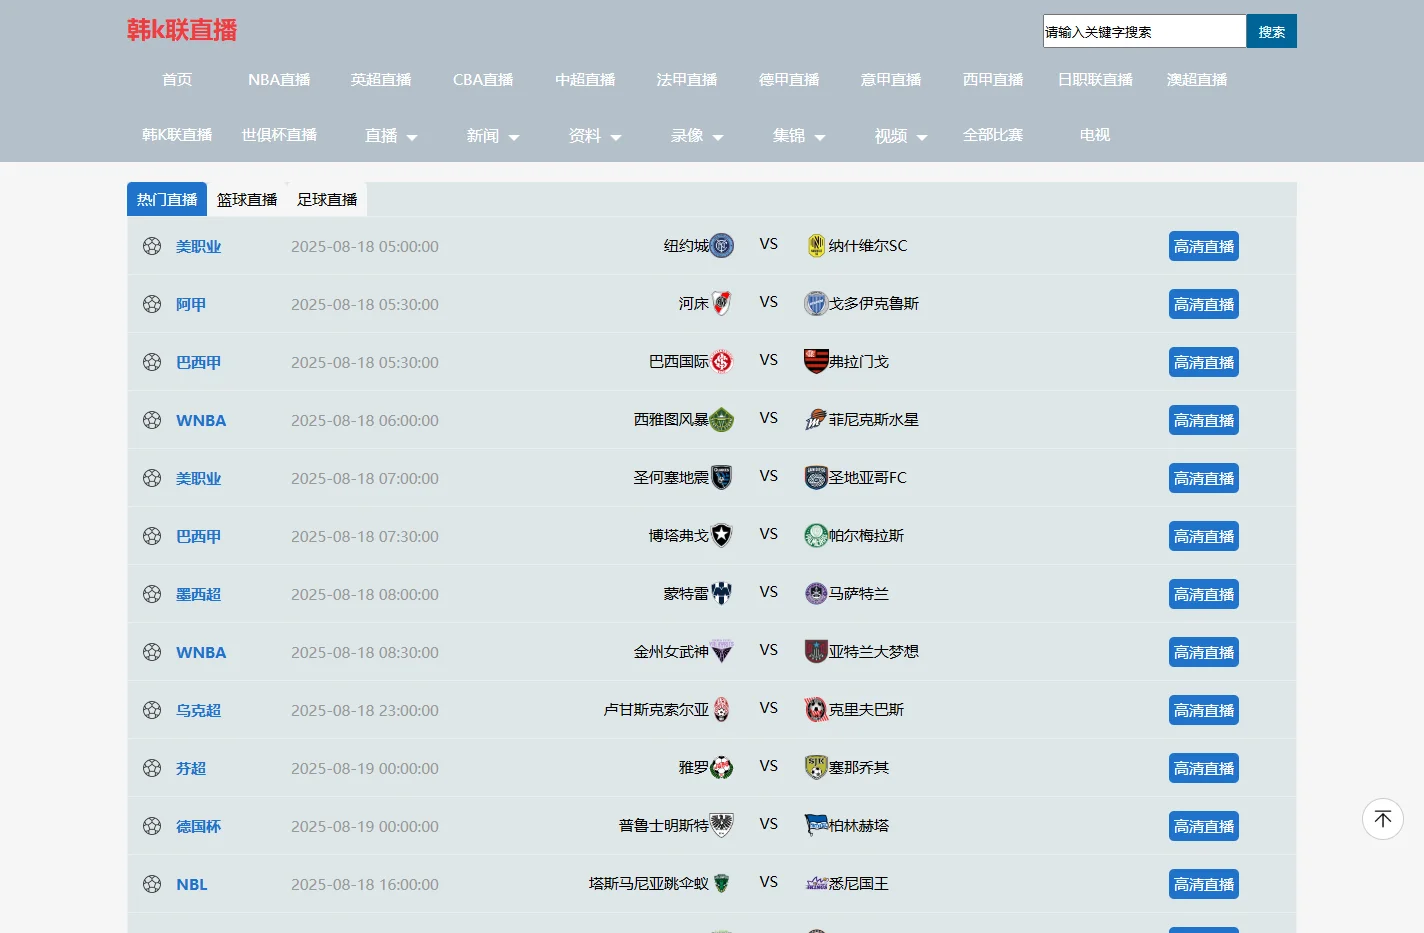Click 高清直播 for 河床 match

(1204, 304)
